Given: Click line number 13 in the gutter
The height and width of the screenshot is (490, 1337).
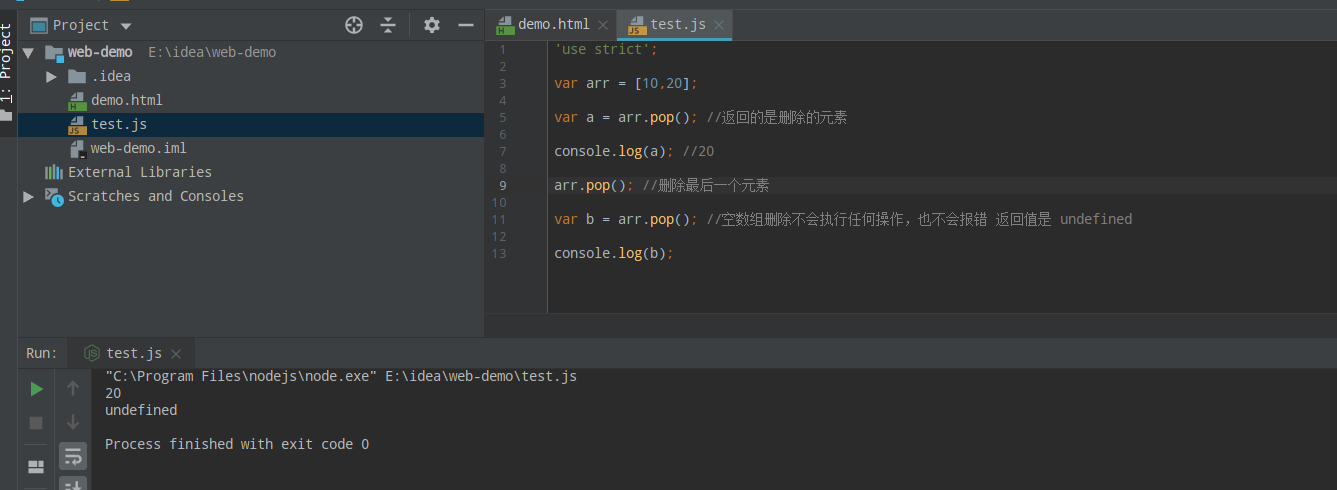Looking at the screenshot, I should pos(499,253).
